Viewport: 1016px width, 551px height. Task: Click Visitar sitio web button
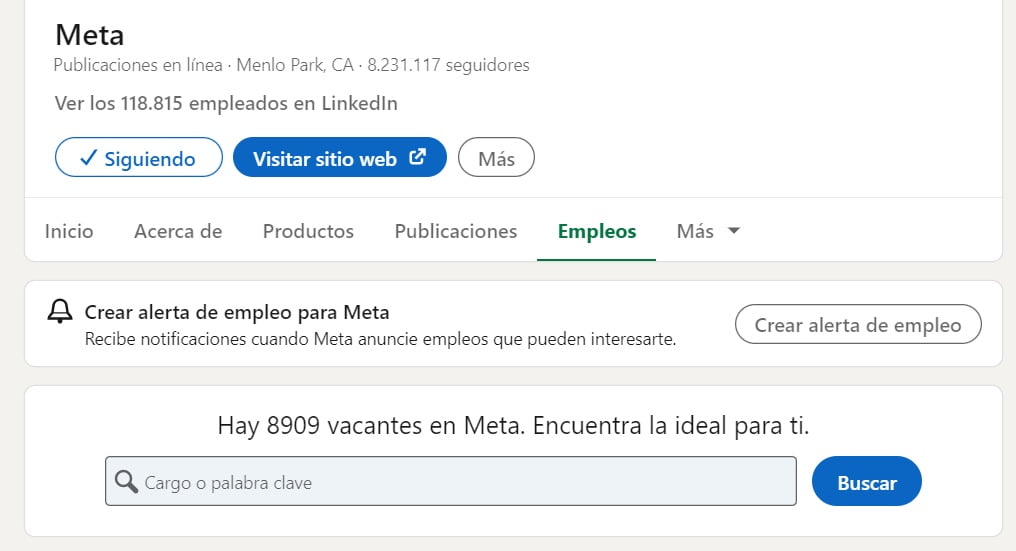tap(340, 157)
